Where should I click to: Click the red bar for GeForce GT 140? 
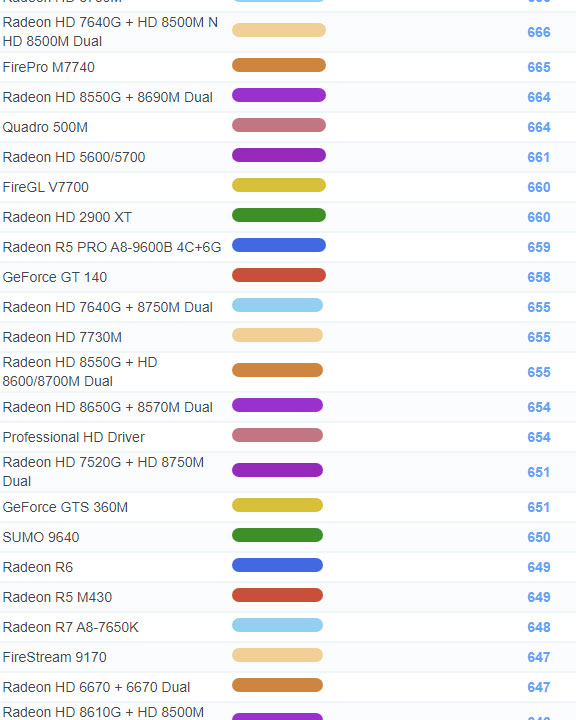[x=279, y=275]
